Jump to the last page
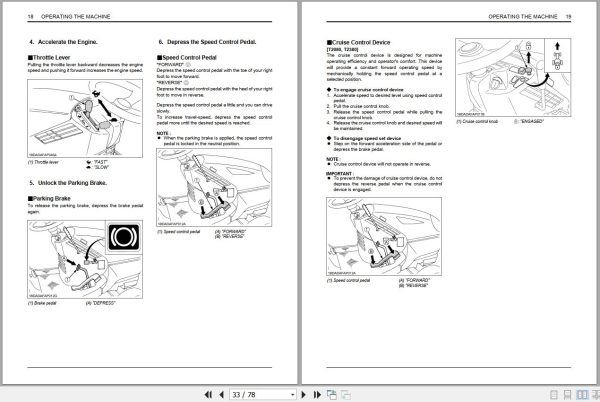600x402 pixels. [x=317, y=394]
